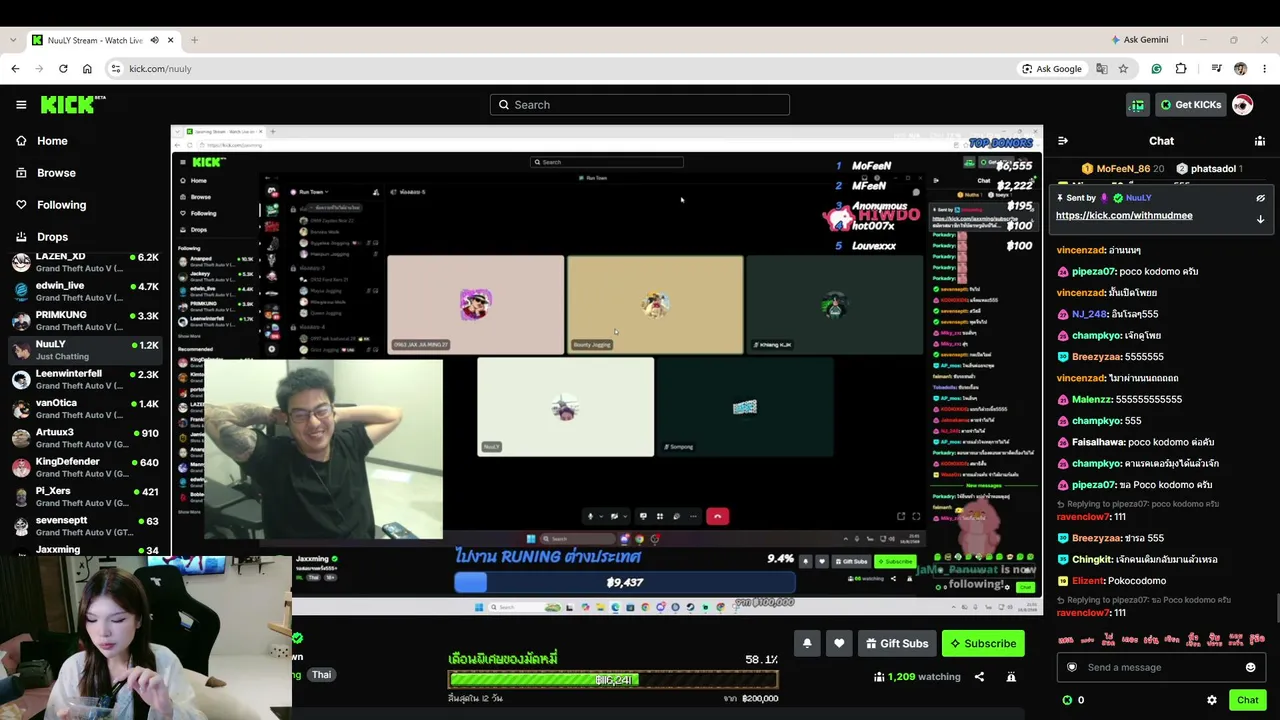Expand the pinned message down arrow
The width and height of the screenshot is (1280, 720).
1260,219
